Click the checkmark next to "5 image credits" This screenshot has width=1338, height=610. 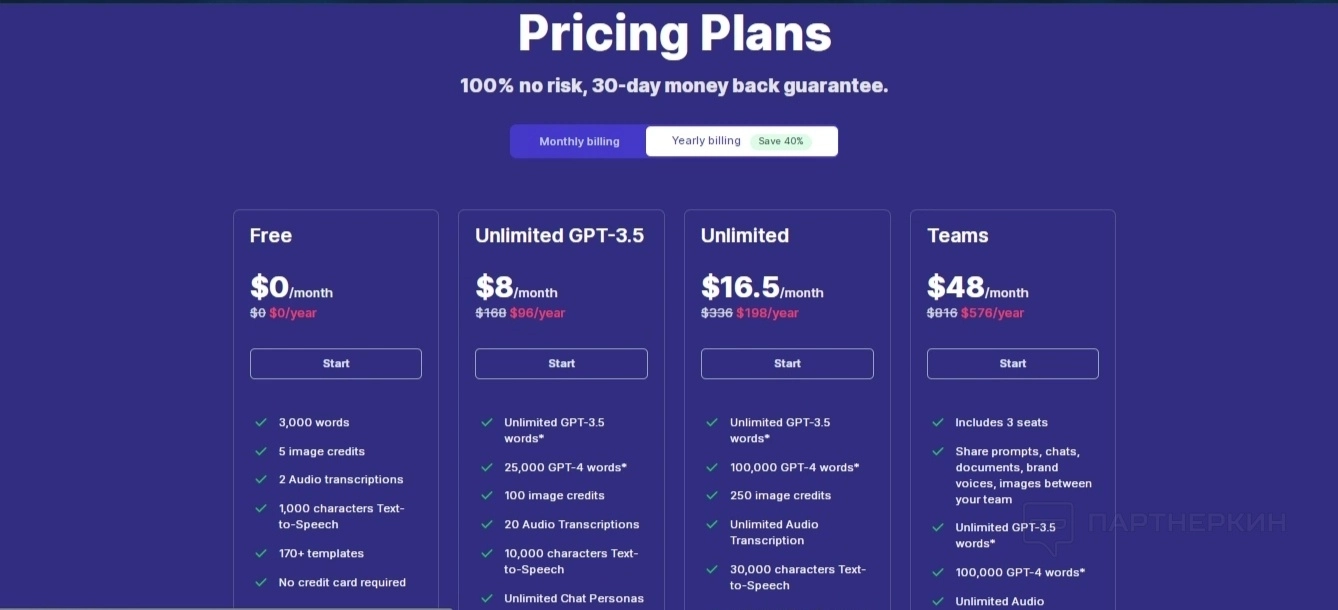tap(261, 452)
